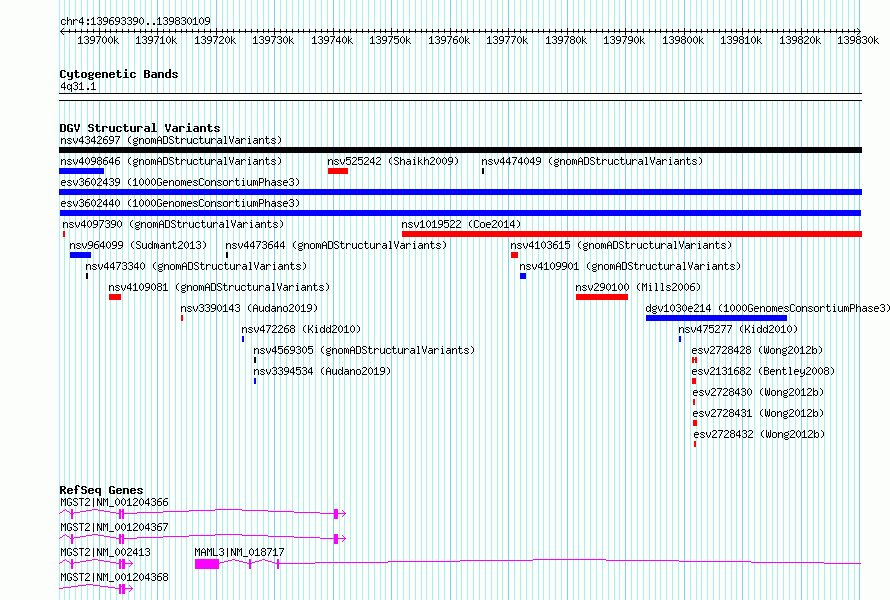Click the blue nsv4098646 variant bar

click(82, 171)
